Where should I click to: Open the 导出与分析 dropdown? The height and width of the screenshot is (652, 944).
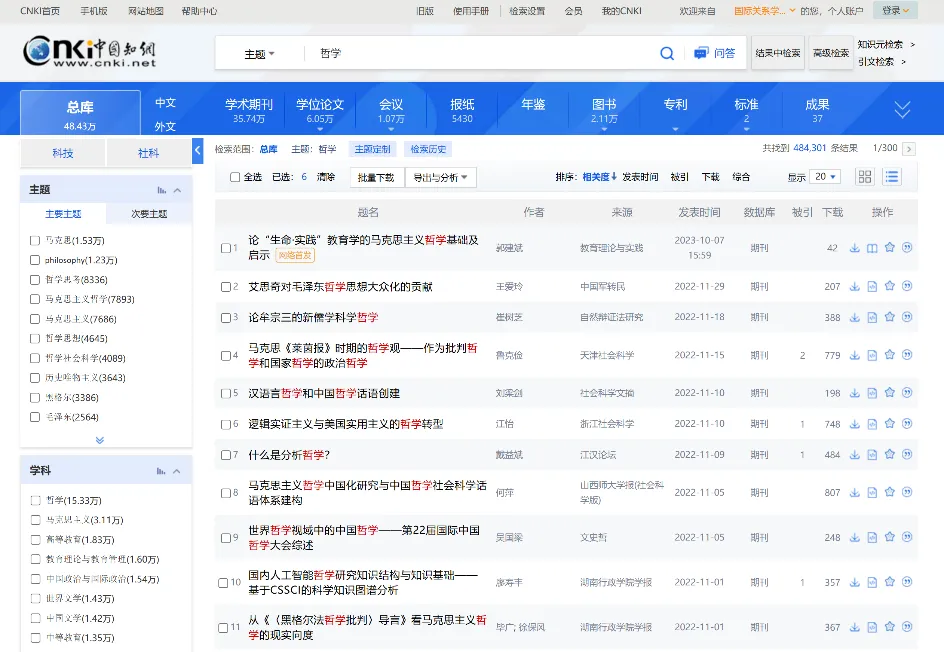[440, 176]
